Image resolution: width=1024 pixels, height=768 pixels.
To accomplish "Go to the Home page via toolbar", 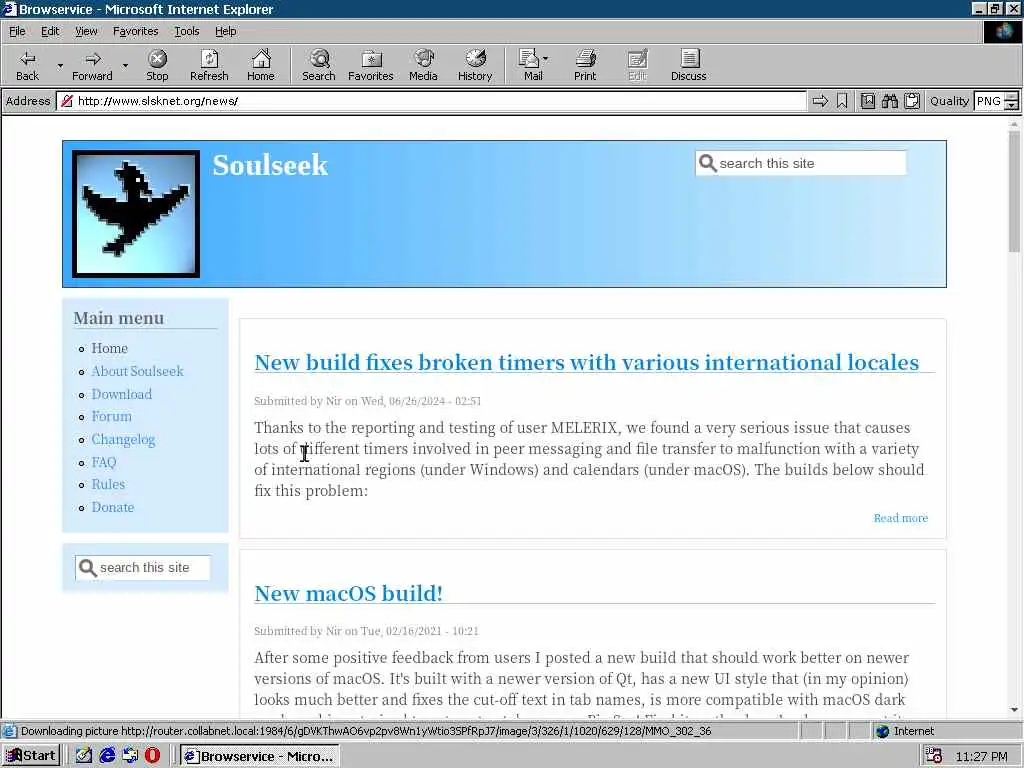I will [261, 65].
